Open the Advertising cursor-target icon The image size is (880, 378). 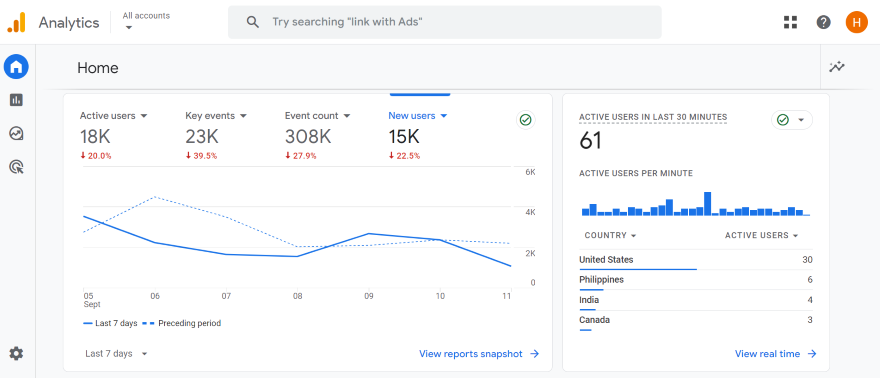(16, 167)
